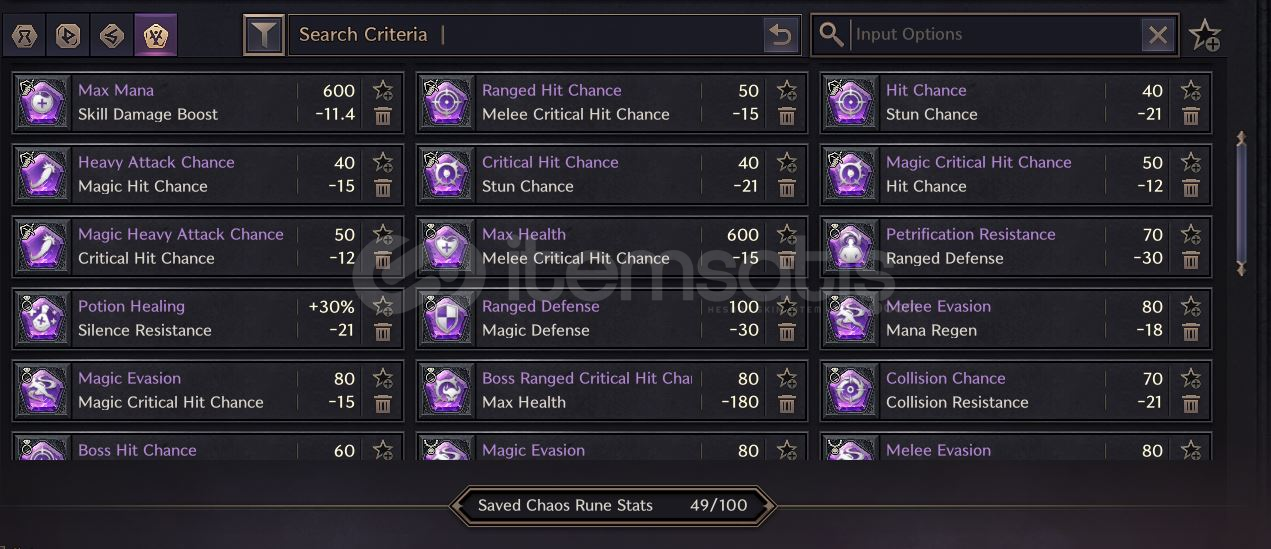
Task: Click the Input Options search field
Action: tap(995, 35)
